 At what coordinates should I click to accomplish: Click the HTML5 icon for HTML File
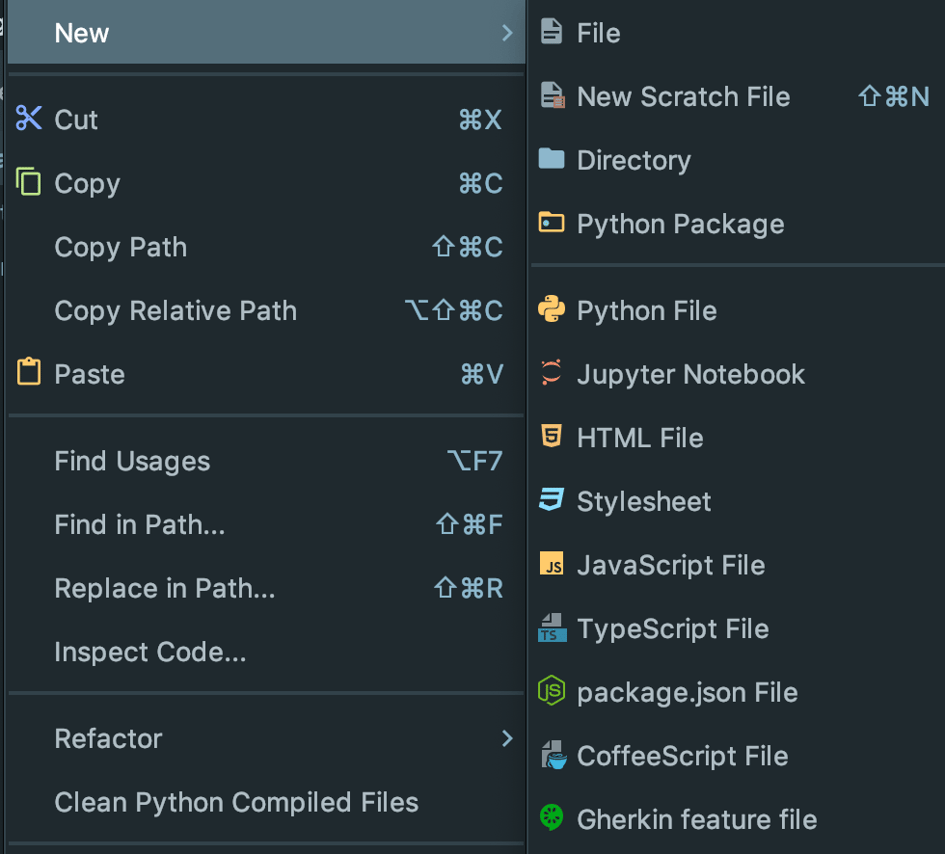click(x=551, y=437)
